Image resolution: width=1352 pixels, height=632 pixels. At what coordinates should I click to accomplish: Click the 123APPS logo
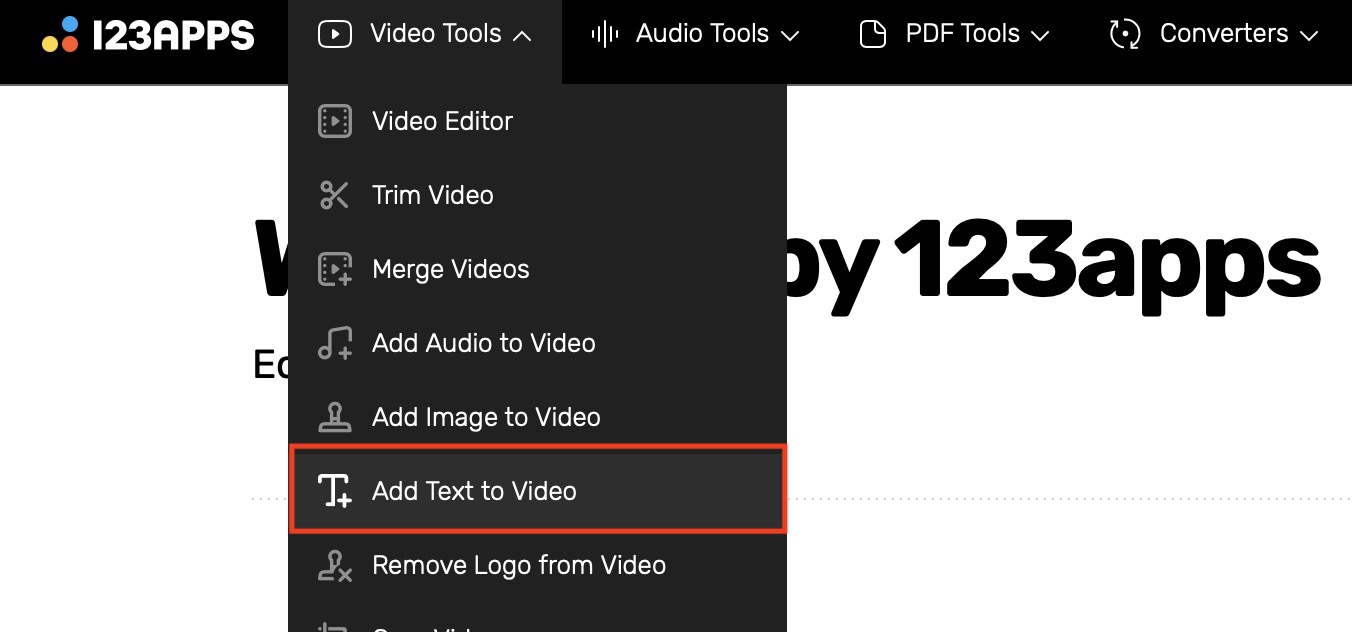148,34
